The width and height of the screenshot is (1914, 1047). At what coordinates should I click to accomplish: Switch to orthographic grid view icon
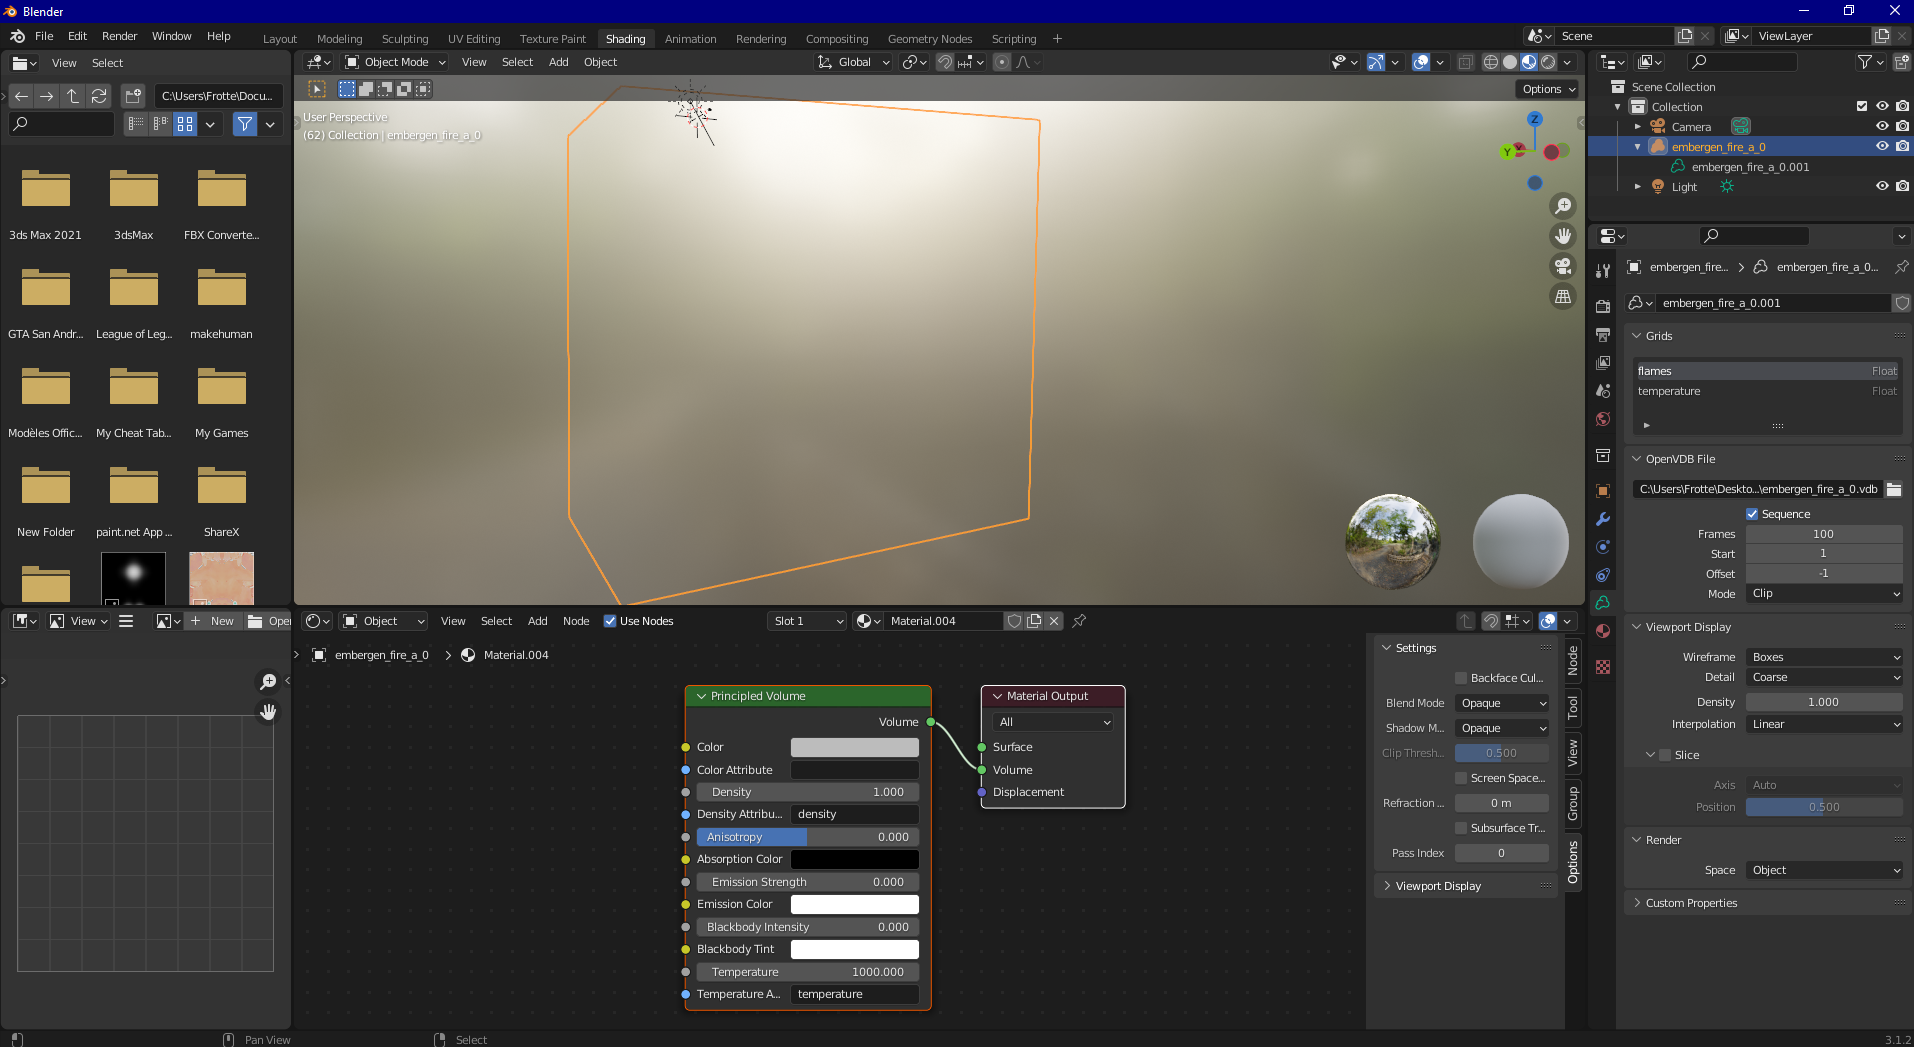(1562, 296)
